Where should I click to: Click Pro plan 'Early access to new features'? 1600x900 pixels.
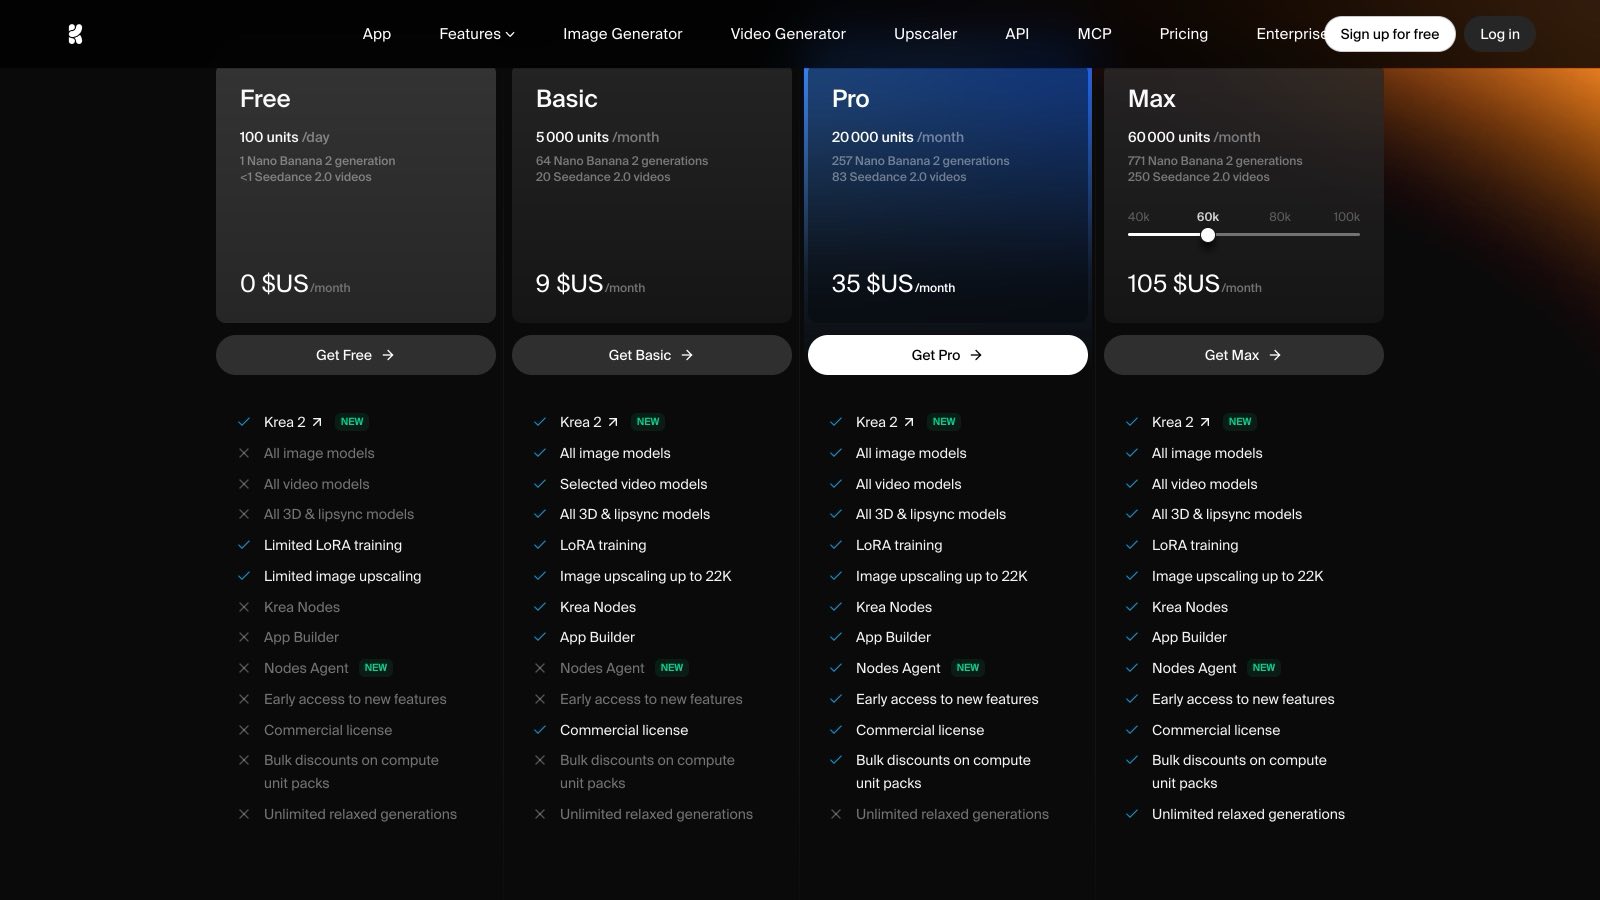[x=947, y=699]
